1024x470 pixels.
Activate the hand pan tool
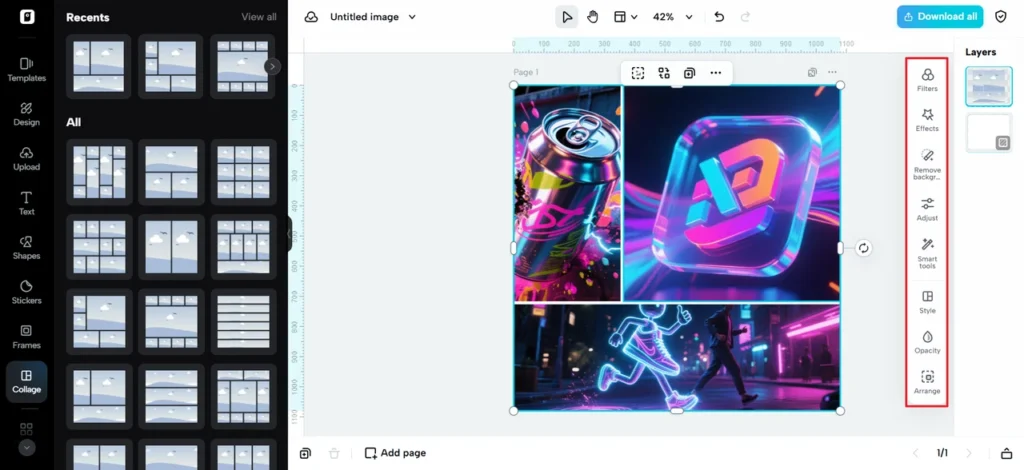click(592, 17)
